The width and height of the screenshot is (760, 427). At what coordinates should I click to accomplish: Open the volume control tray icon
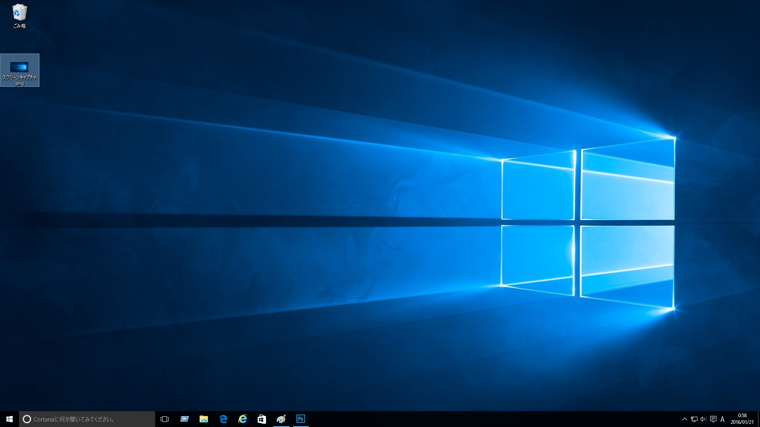pyautogui.click(x=703, y=419)
